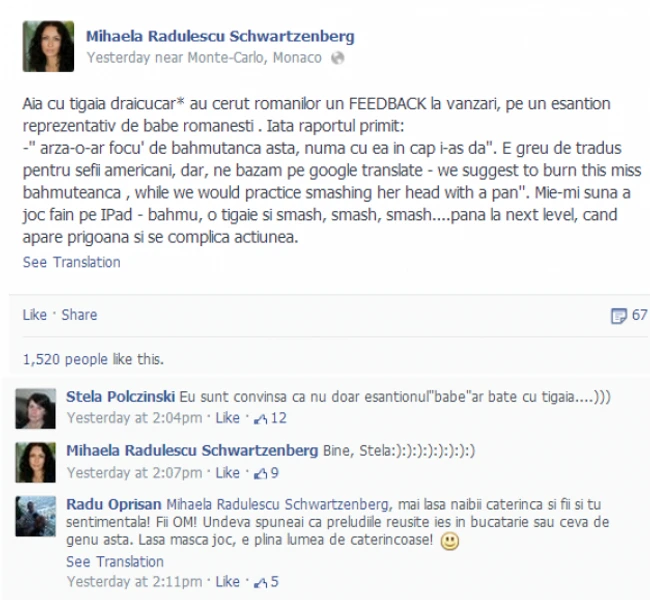Click thumbs-up icon with 5 likes
Screen dimensions: 650x600
pyautogui.click(x=260, y=582)
